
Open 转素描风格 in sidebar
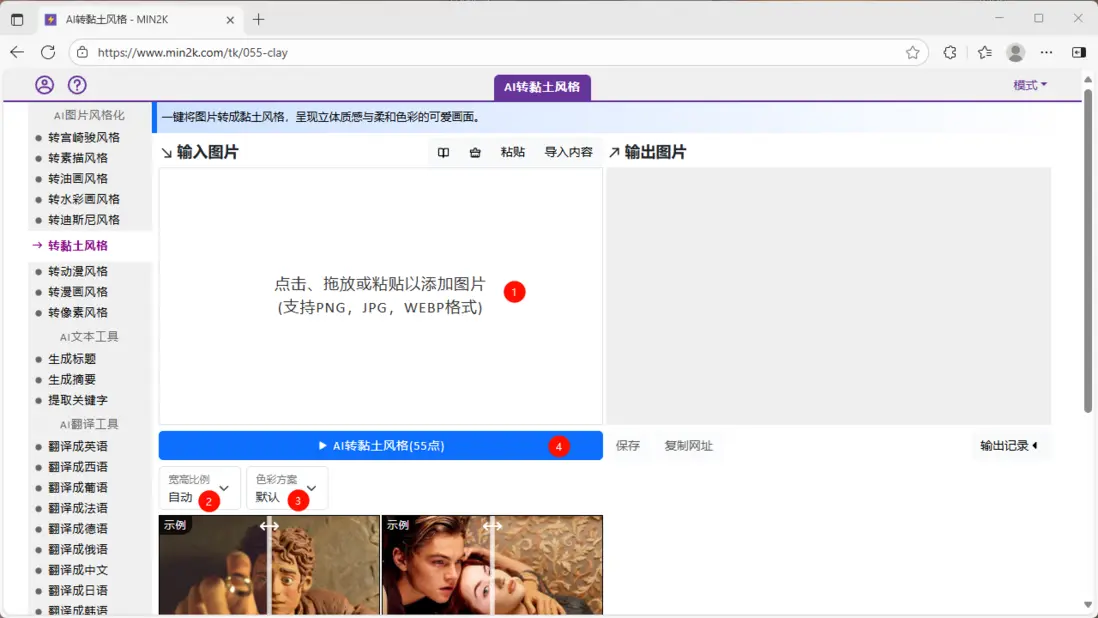[78, 158]
